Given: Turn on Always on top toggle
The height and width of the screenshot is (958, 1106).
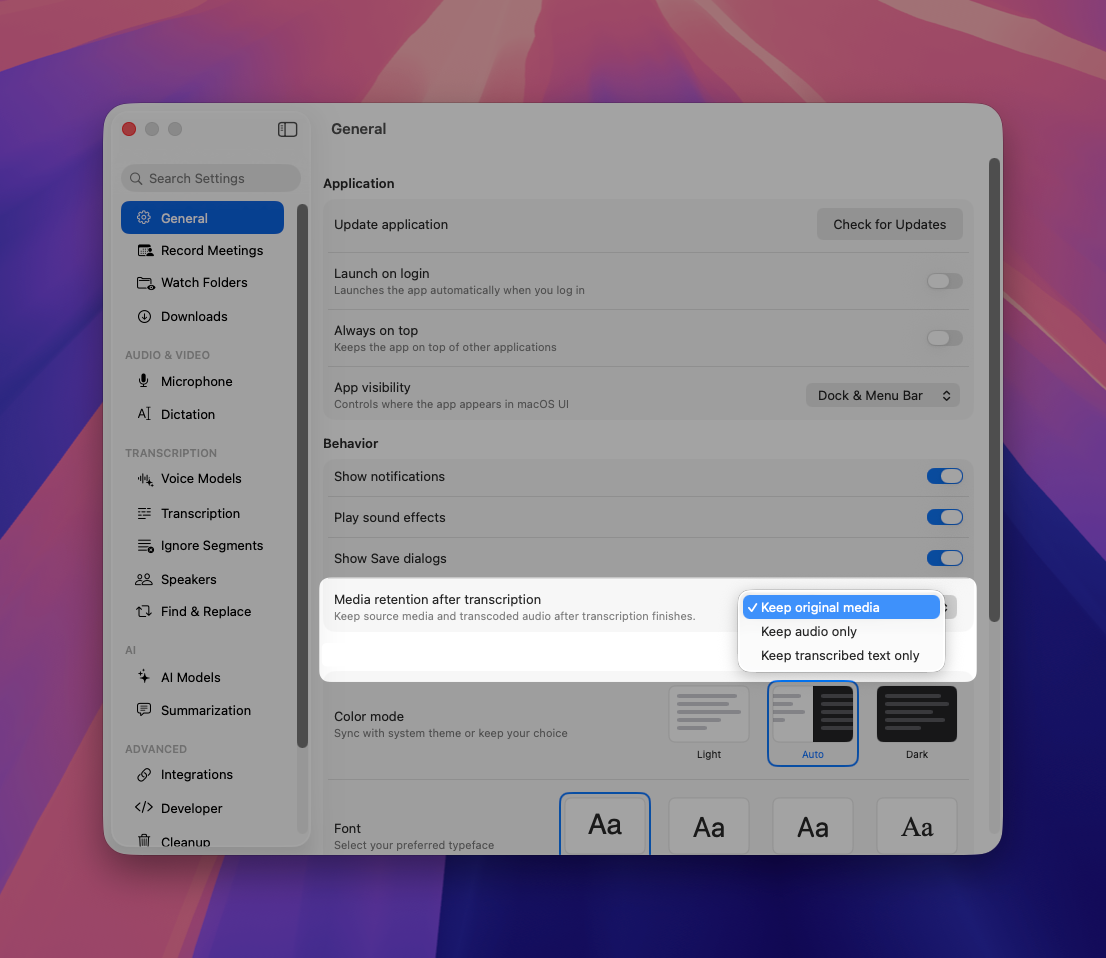Looking at the screenshot, I should [944, 339].
